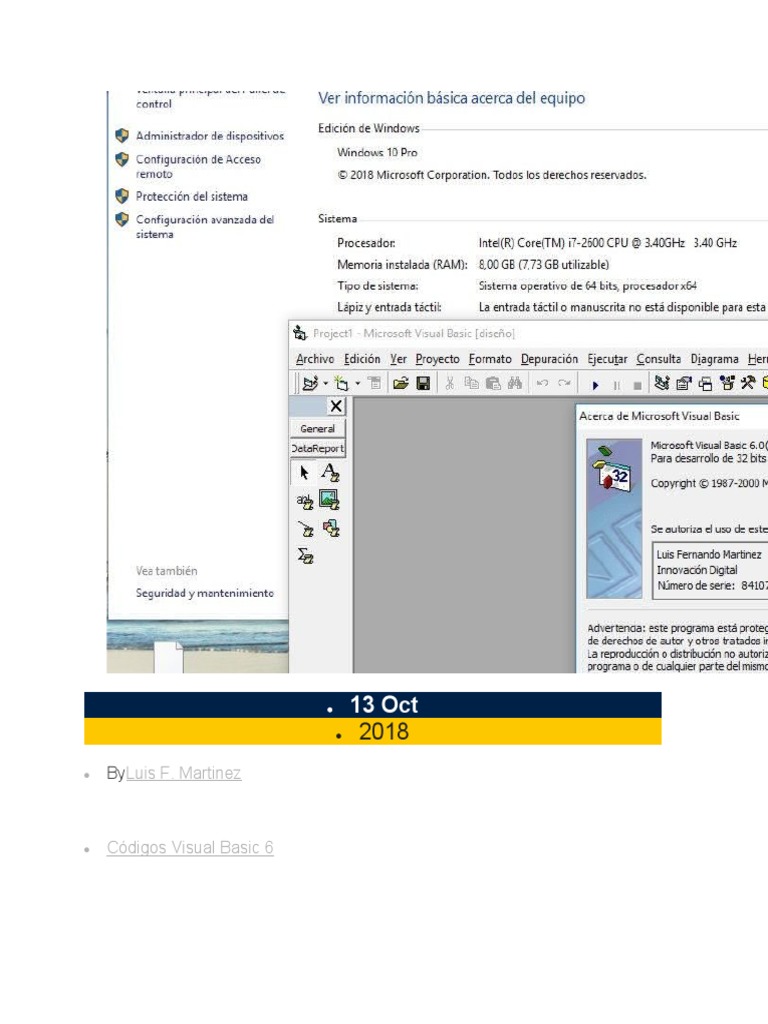Switch to the General toolbox tab
Image resolution: width=768 pixels, height=1024 pixels.
click(317, 428)
